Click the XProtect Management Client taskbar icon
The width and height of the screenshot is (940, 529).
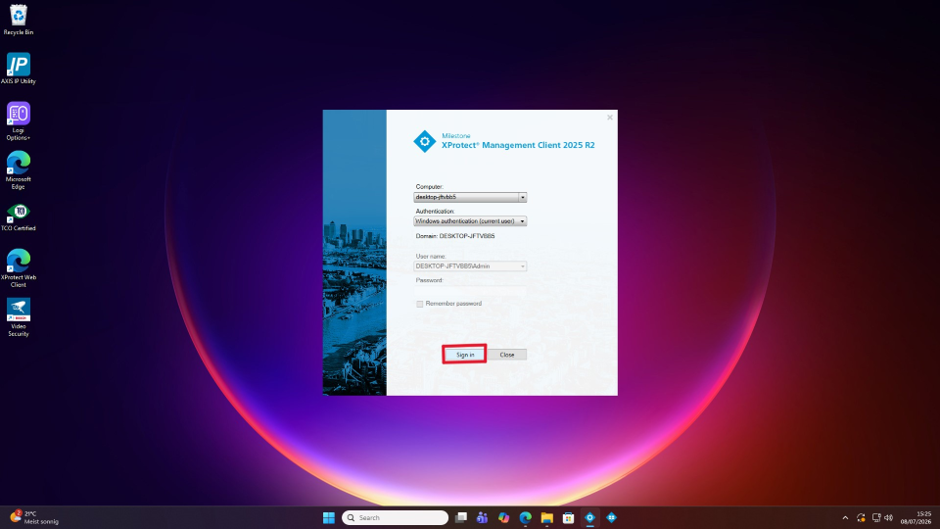(x=590, y=518)
